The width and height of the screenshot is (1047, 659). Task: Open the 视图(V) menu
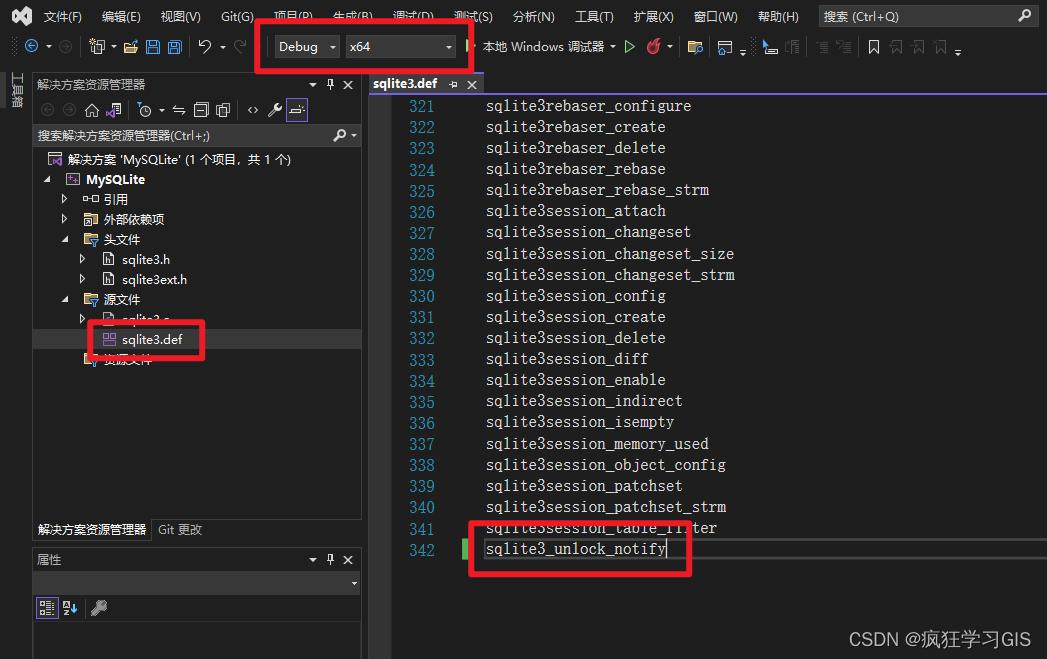click(x=180, y=17)
